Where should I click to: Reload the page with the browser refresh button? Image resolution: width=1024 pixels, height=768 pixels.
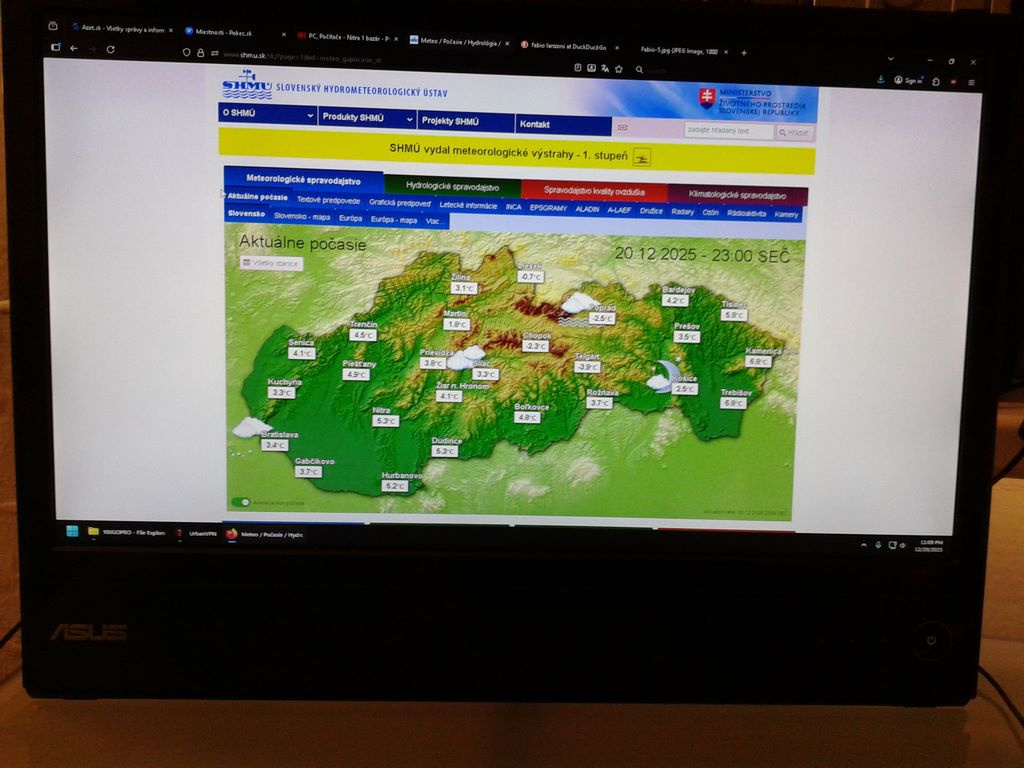click(x=110, y=49)
